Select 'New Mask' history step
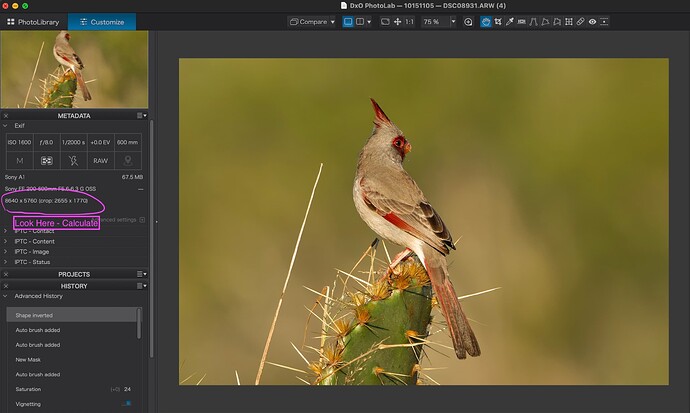 click(28, 359)
